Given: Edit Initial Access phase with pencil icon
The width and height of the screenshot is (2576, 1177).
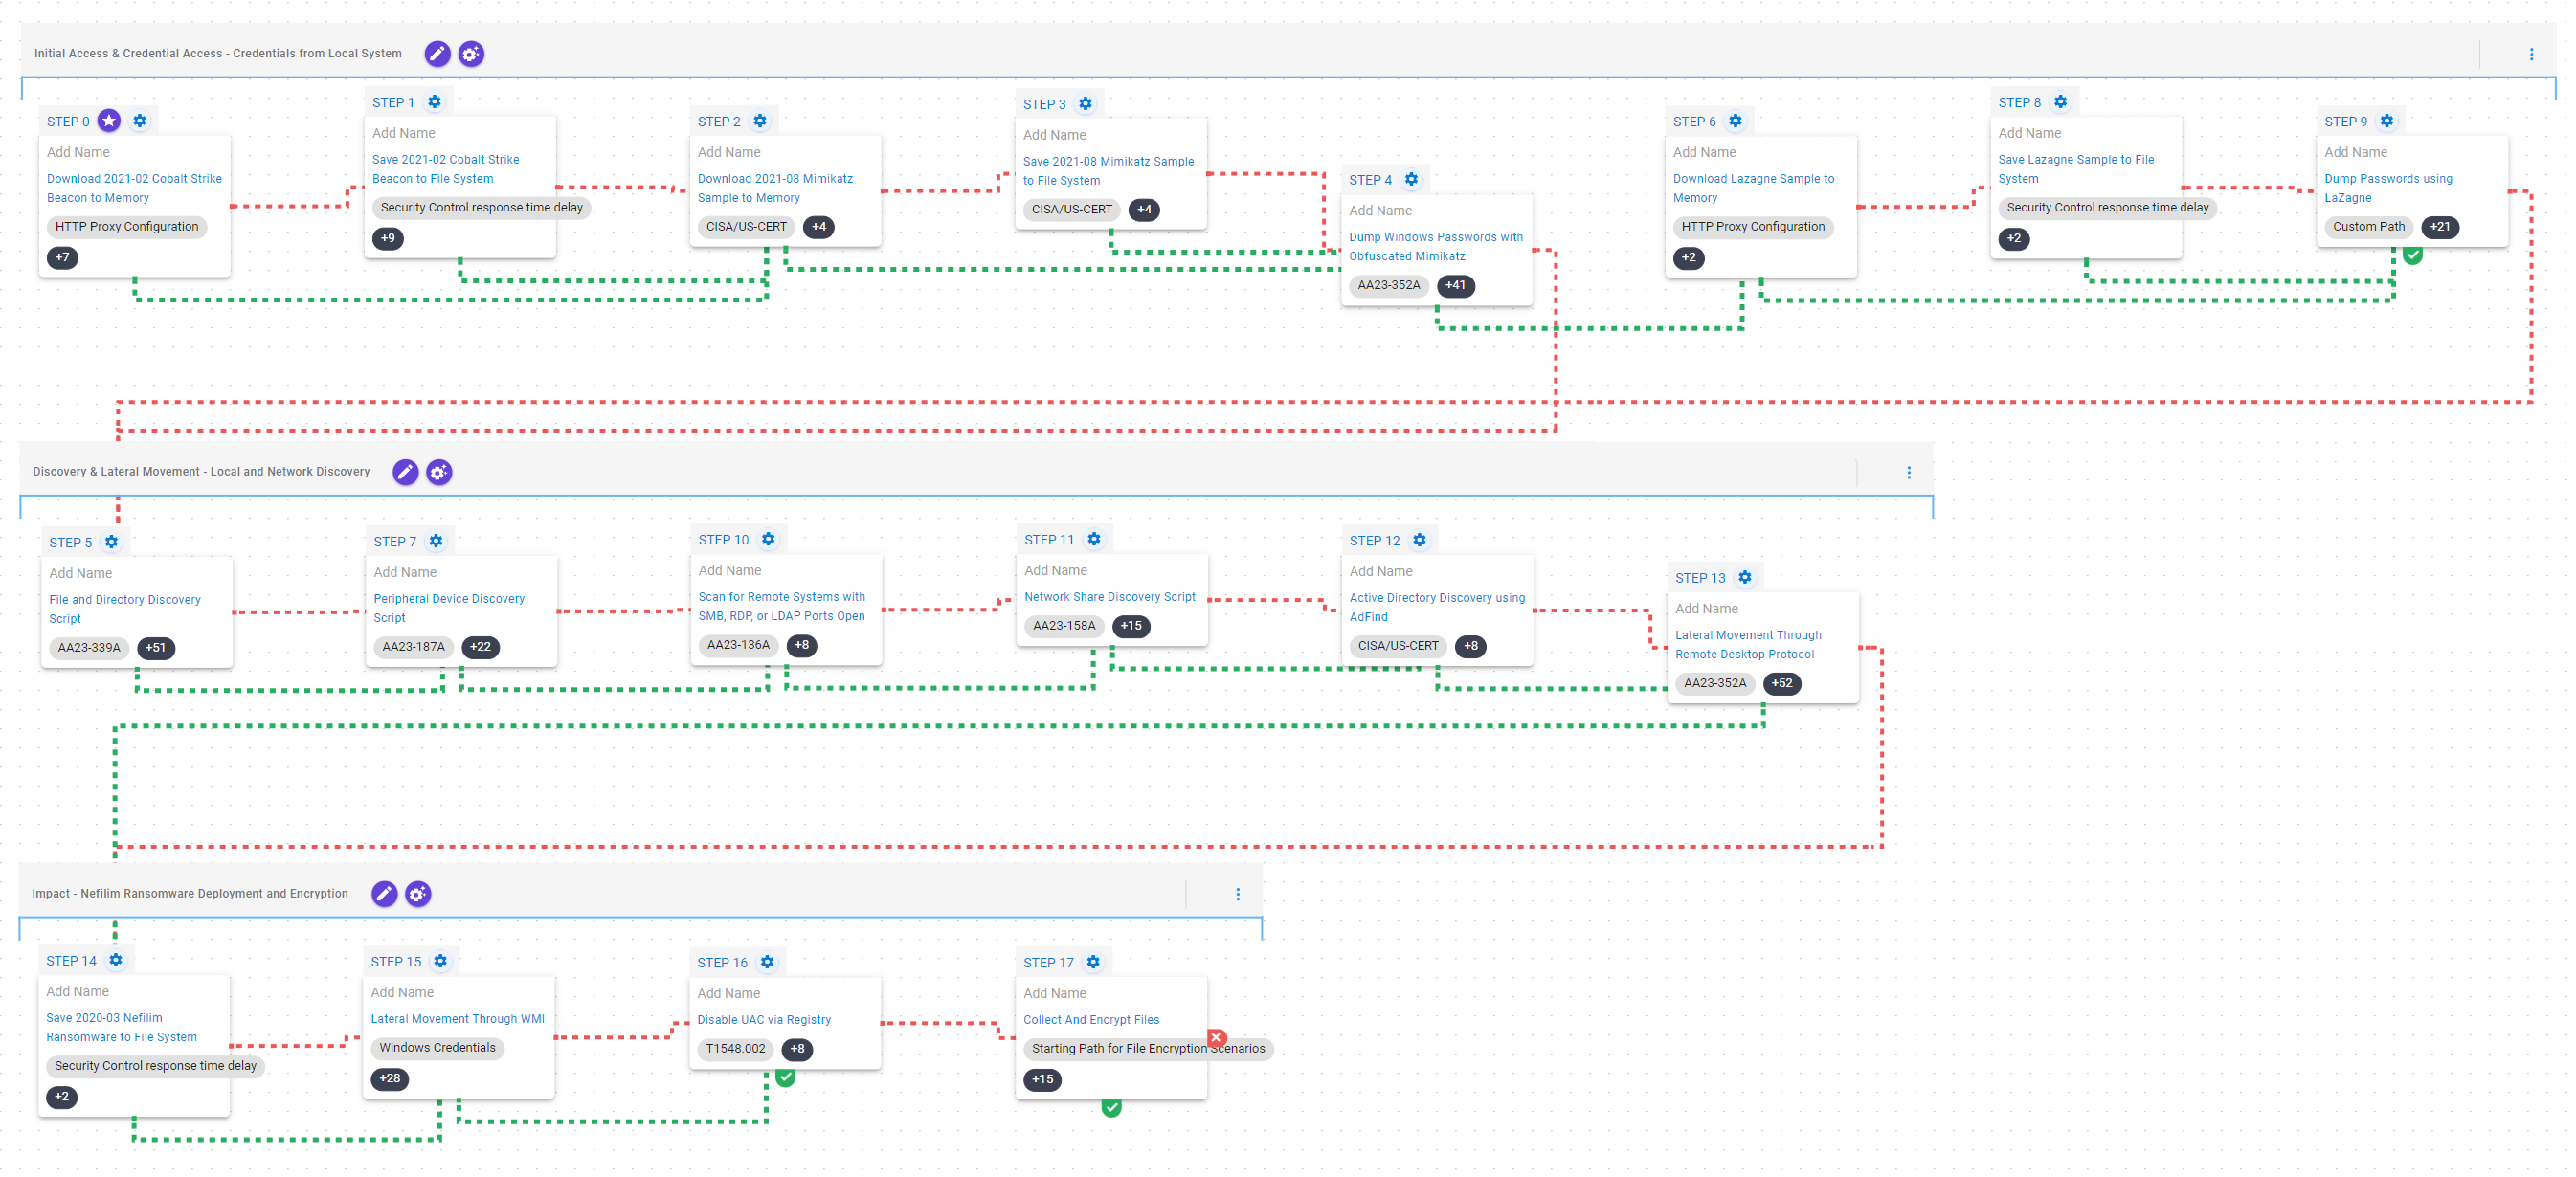Looking at the screenshot, I should point(437,54).
